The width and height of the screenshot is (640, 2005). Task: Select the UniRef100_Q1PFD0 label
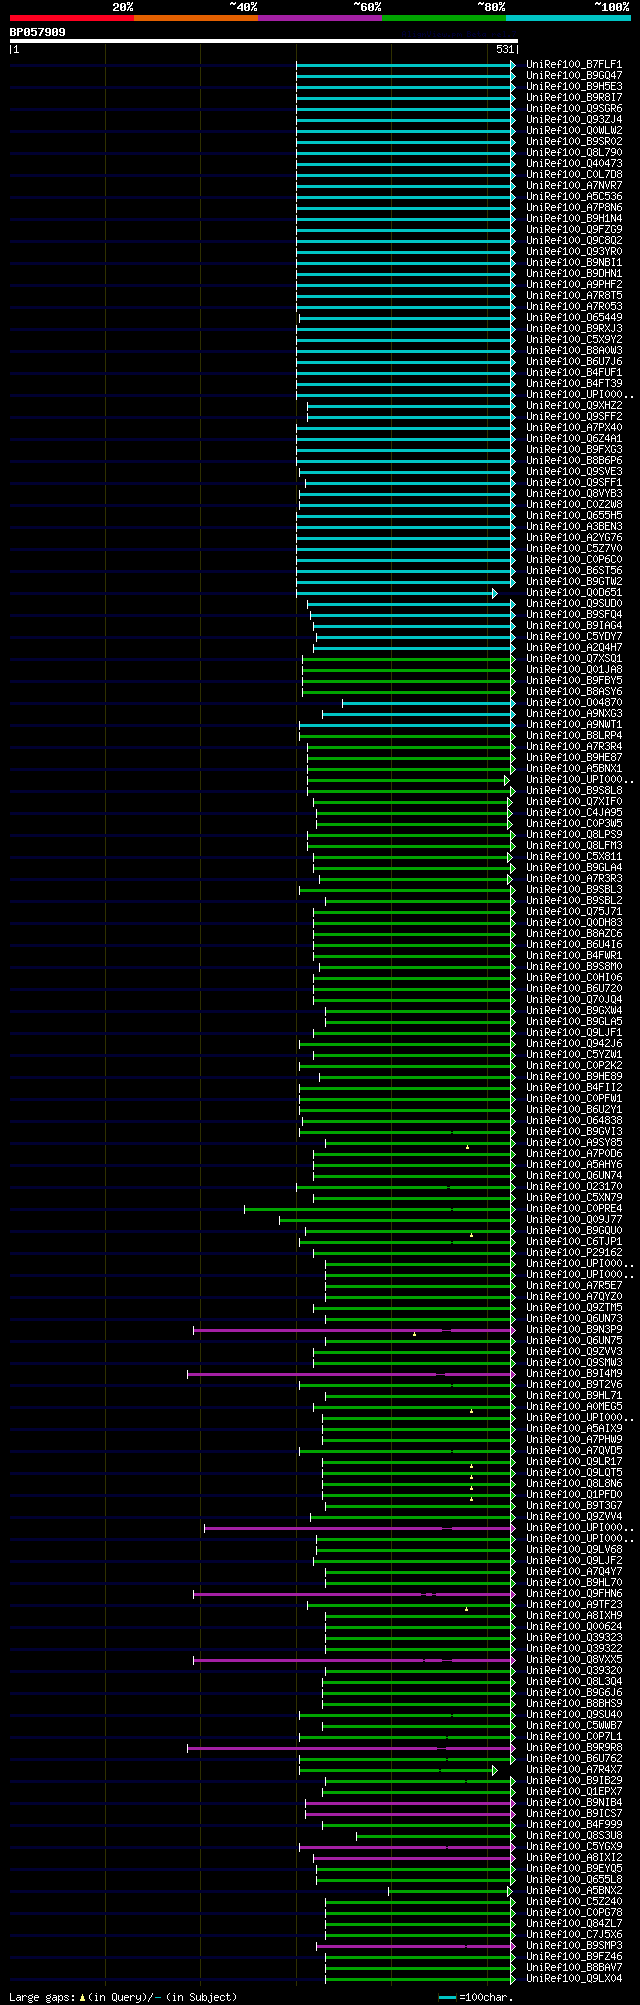coord(574,1494)
